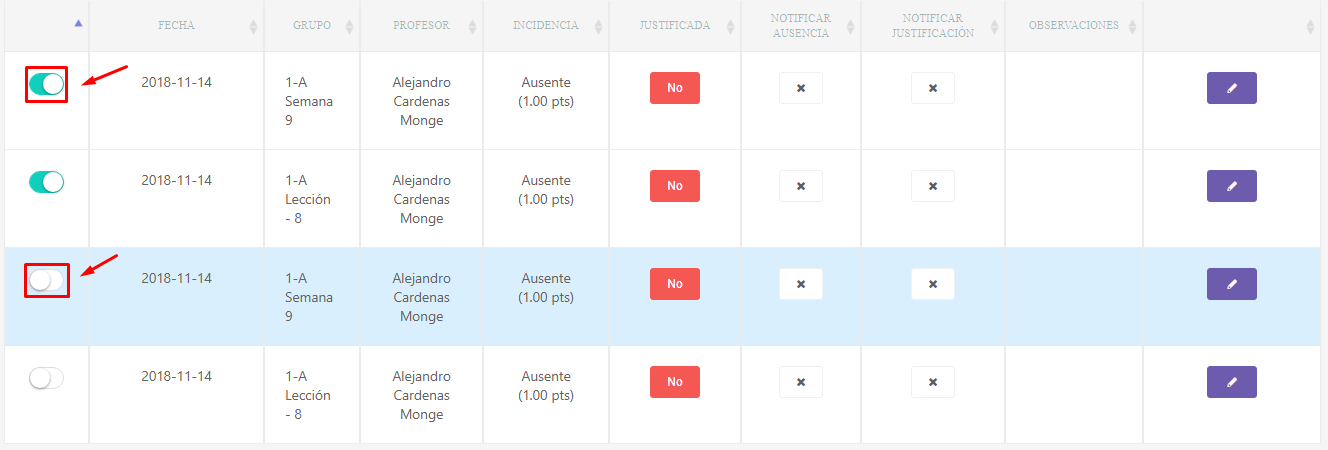Sort the table by Fecha column
The image size is (1328, 450).
tap(176, 26)
